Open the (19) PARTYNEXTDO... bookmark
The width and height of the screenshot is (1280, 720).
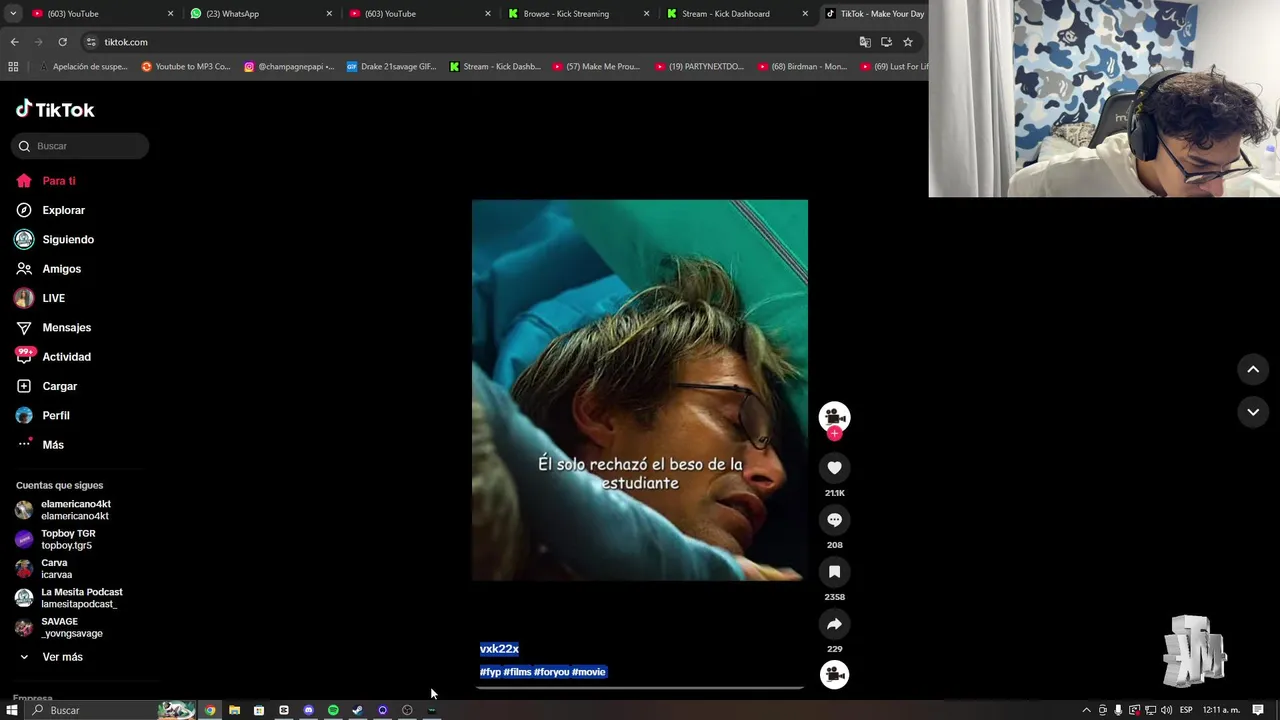click(700, 67)
